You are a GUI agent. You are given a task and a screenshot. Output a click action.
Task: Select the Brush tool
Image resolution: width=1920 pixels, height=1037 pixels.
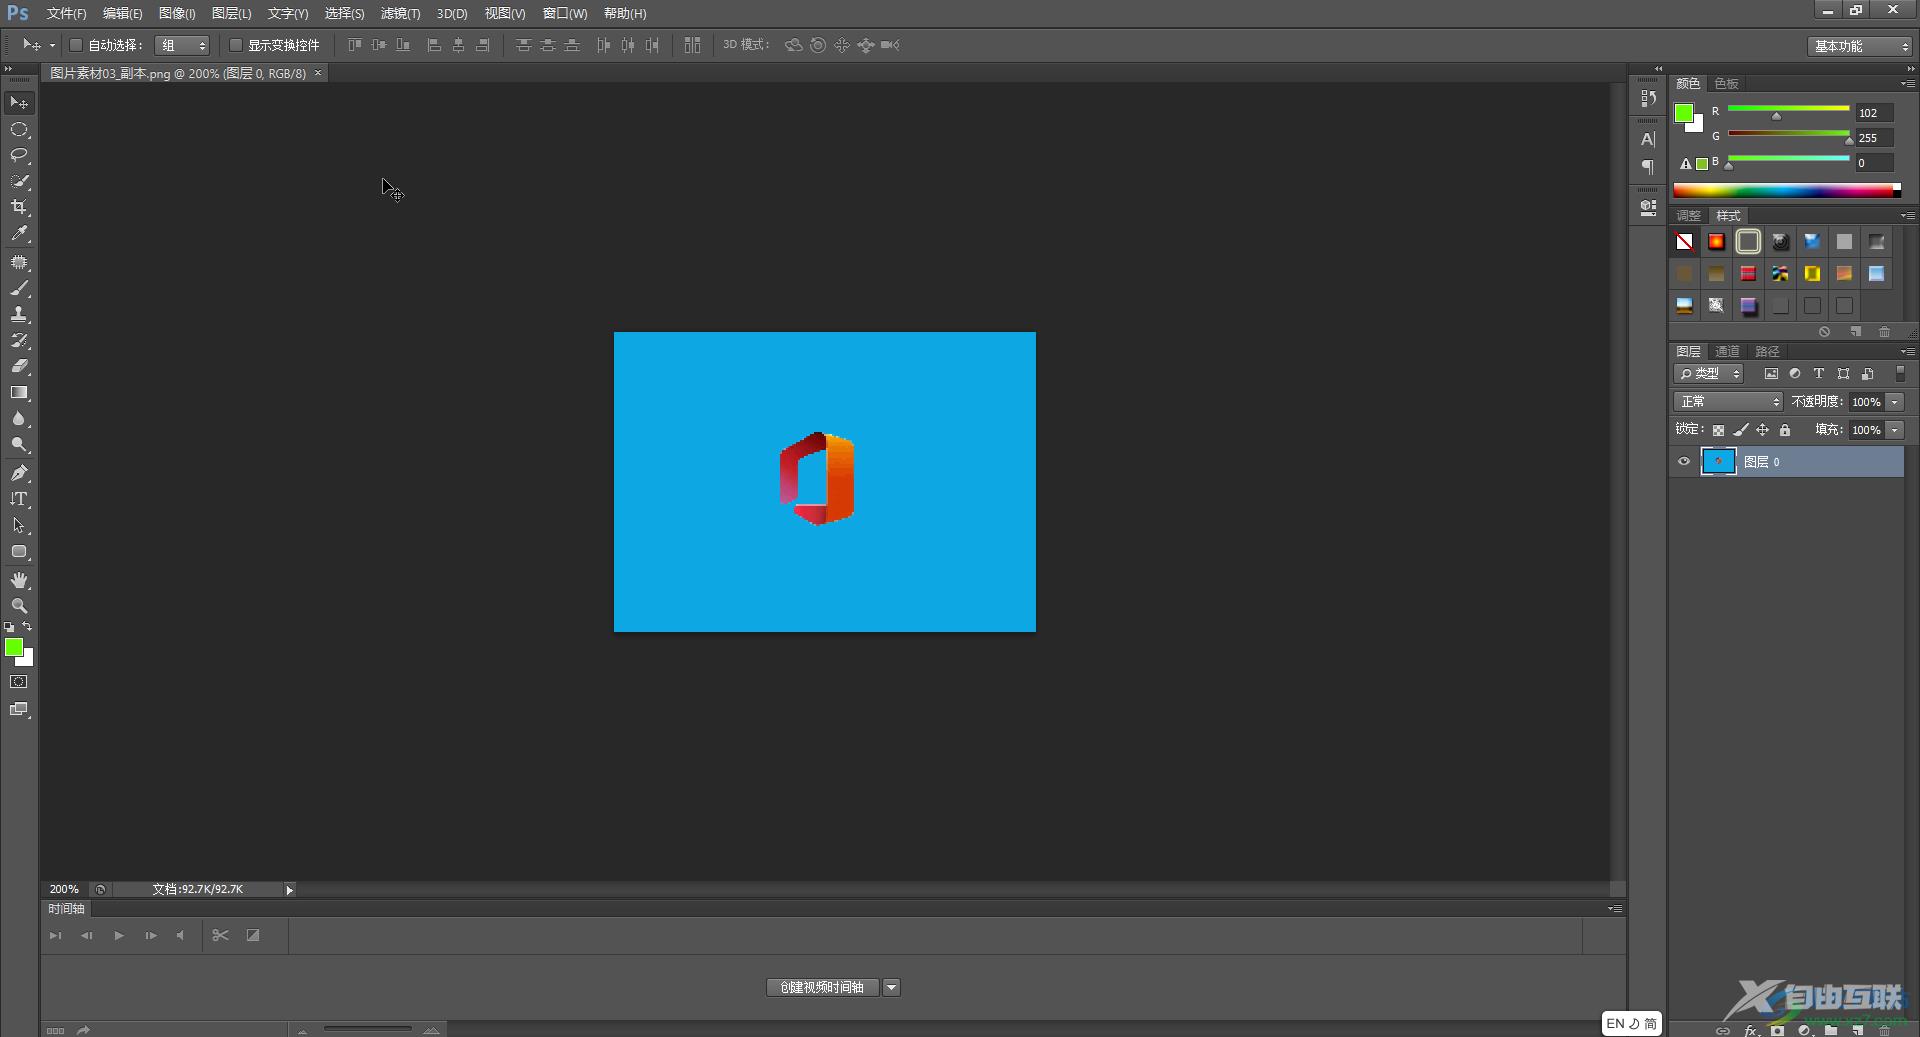coord(19,289)
